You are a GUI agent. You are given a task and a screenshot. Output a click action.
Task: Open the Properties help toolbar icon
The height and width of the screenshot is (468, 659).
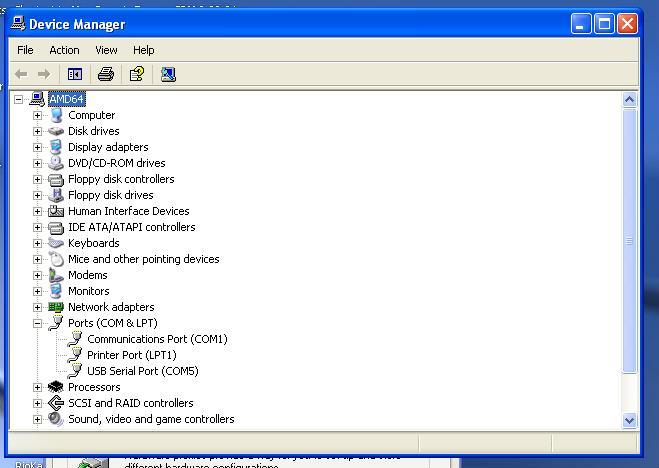click(137, 74)
